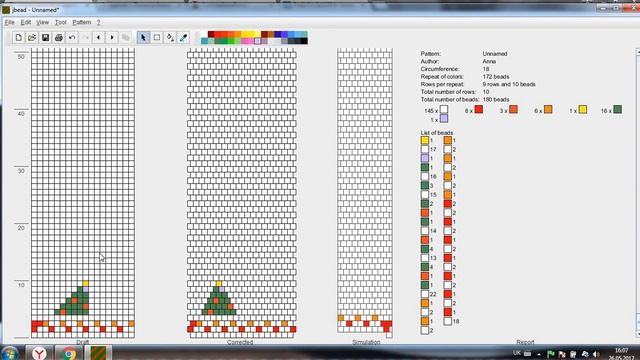Click the Save (floppy disk) icon

click(x=45, y=38)
